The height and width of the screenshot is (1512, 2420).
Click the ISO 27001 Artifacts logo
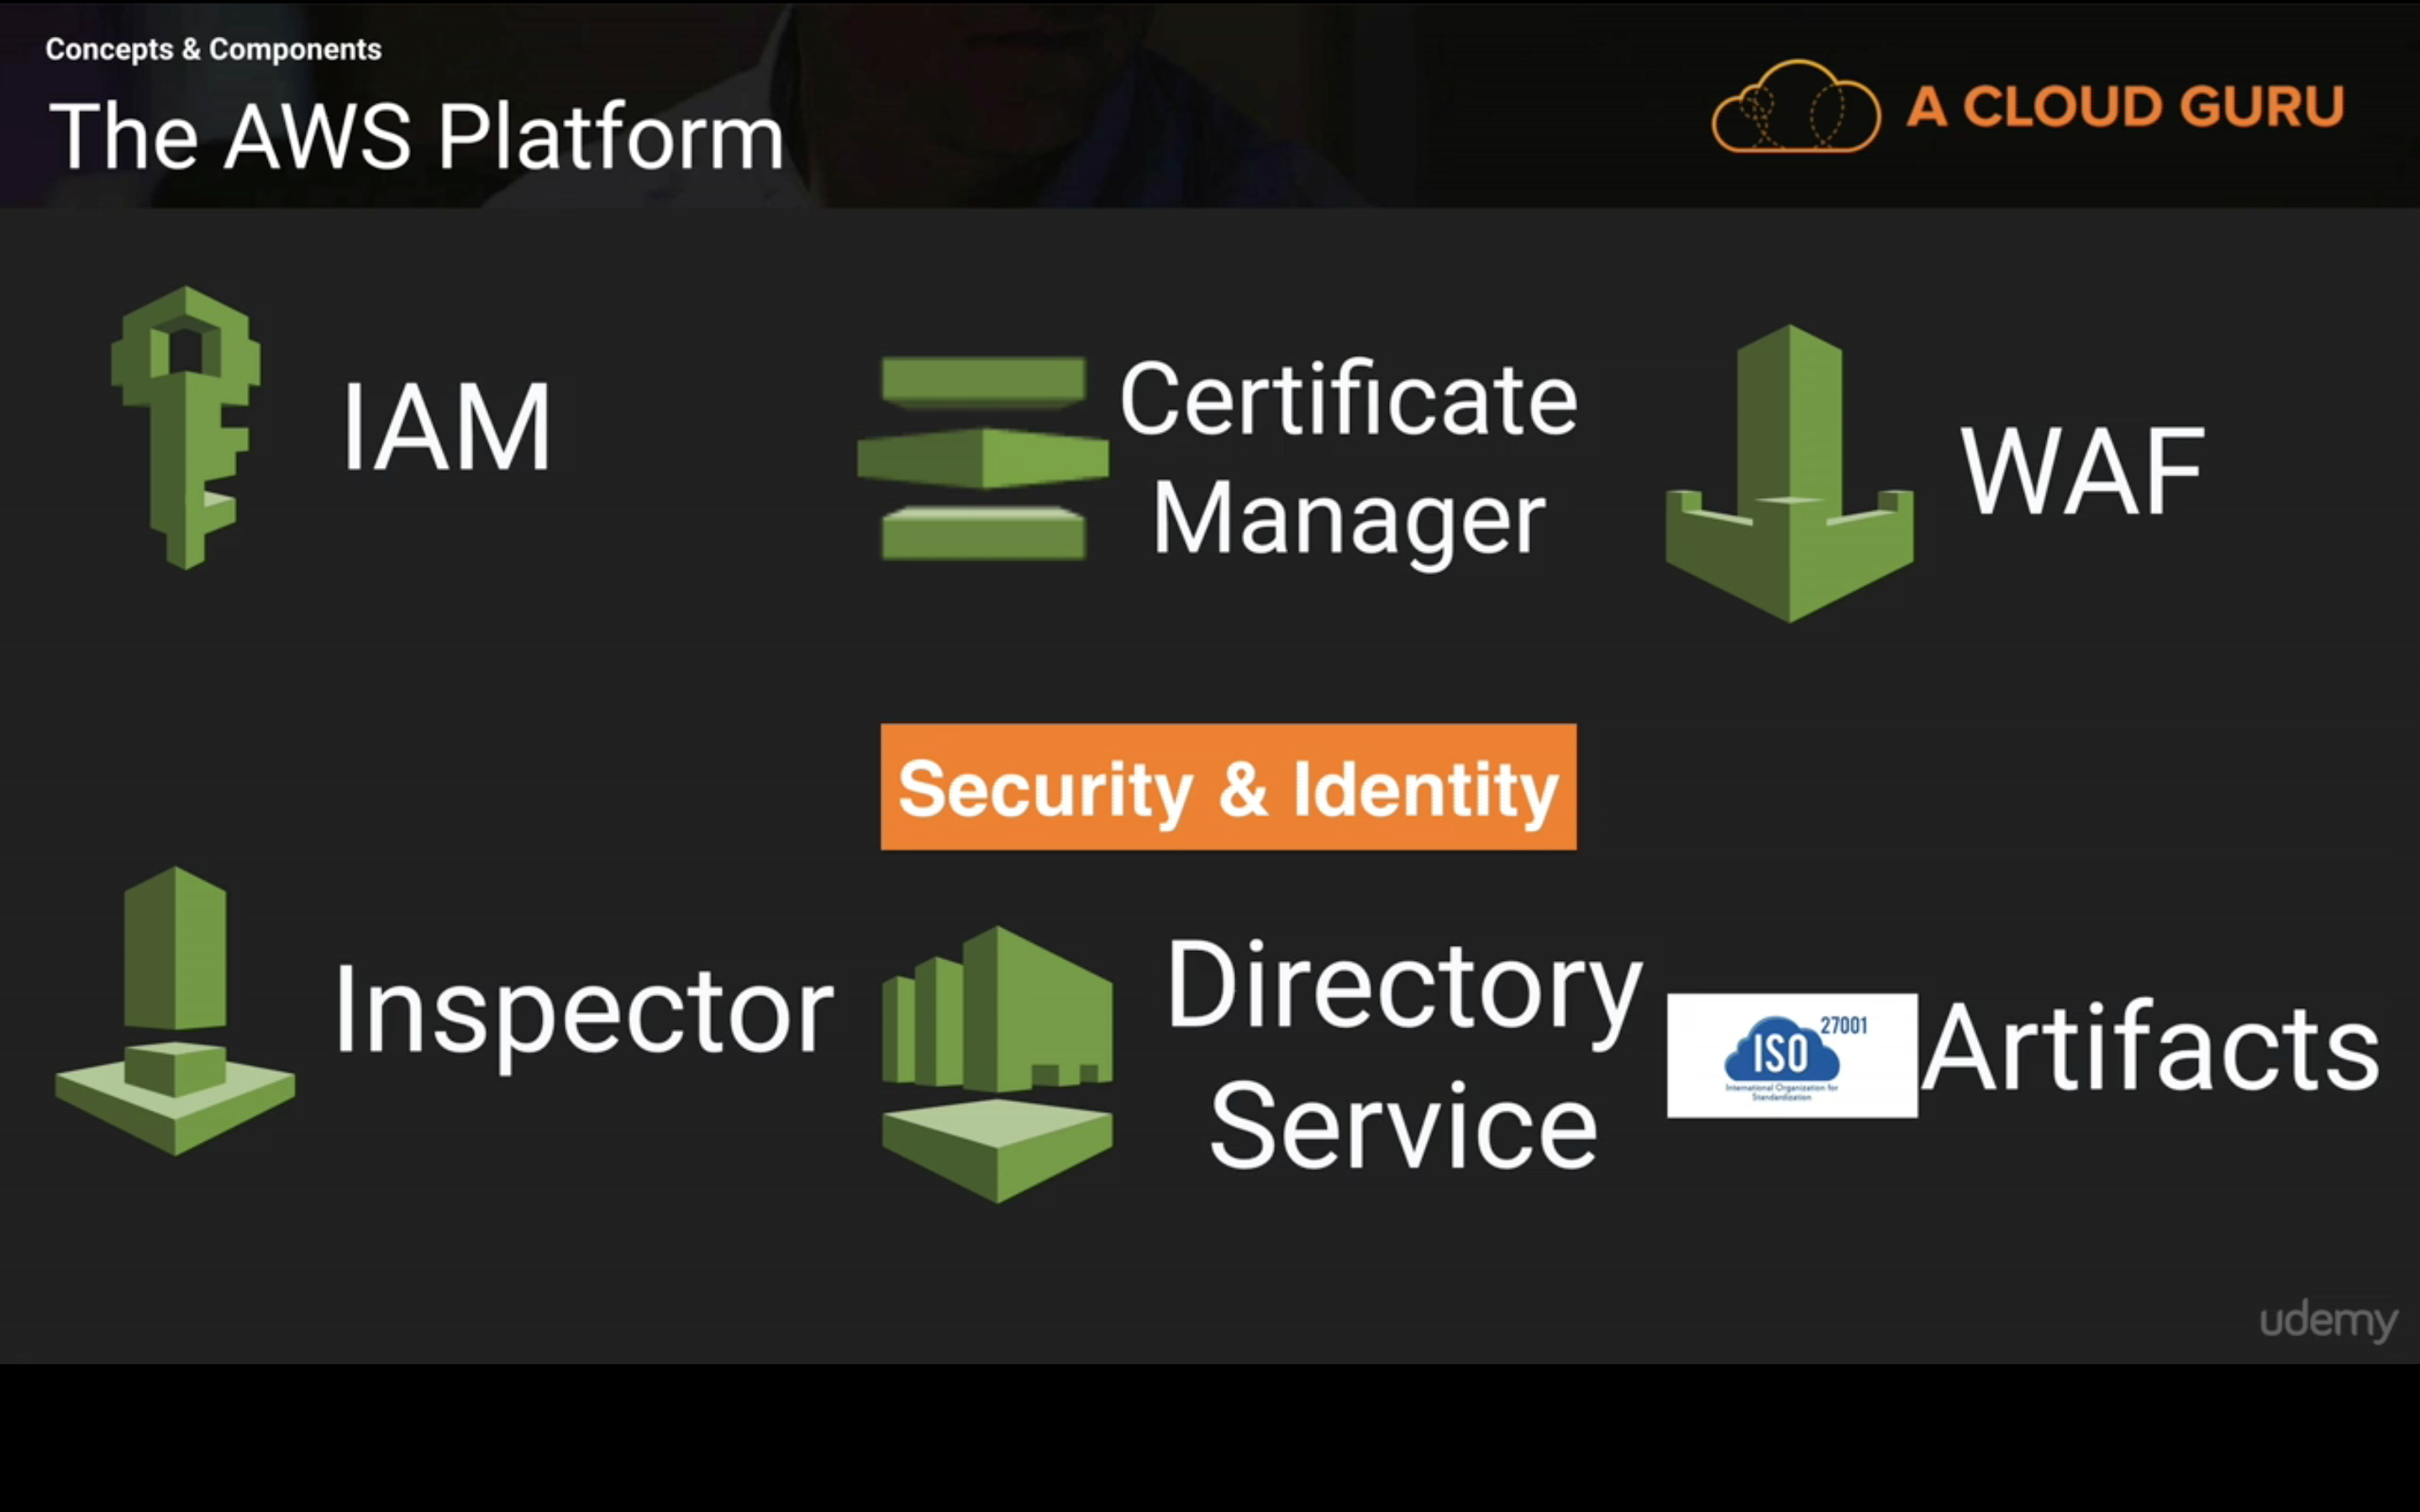click(x=1792, y=1055)
